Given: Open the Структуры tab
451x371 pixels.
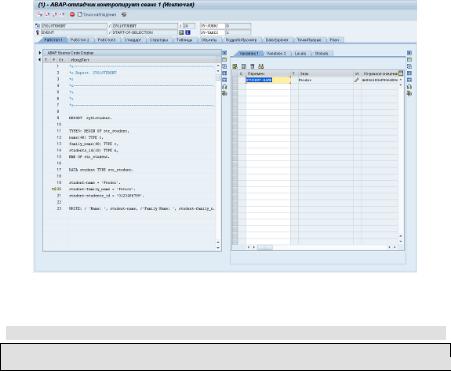Looking at the screenshot, I should pyautogui.click(x=159, y=40).
